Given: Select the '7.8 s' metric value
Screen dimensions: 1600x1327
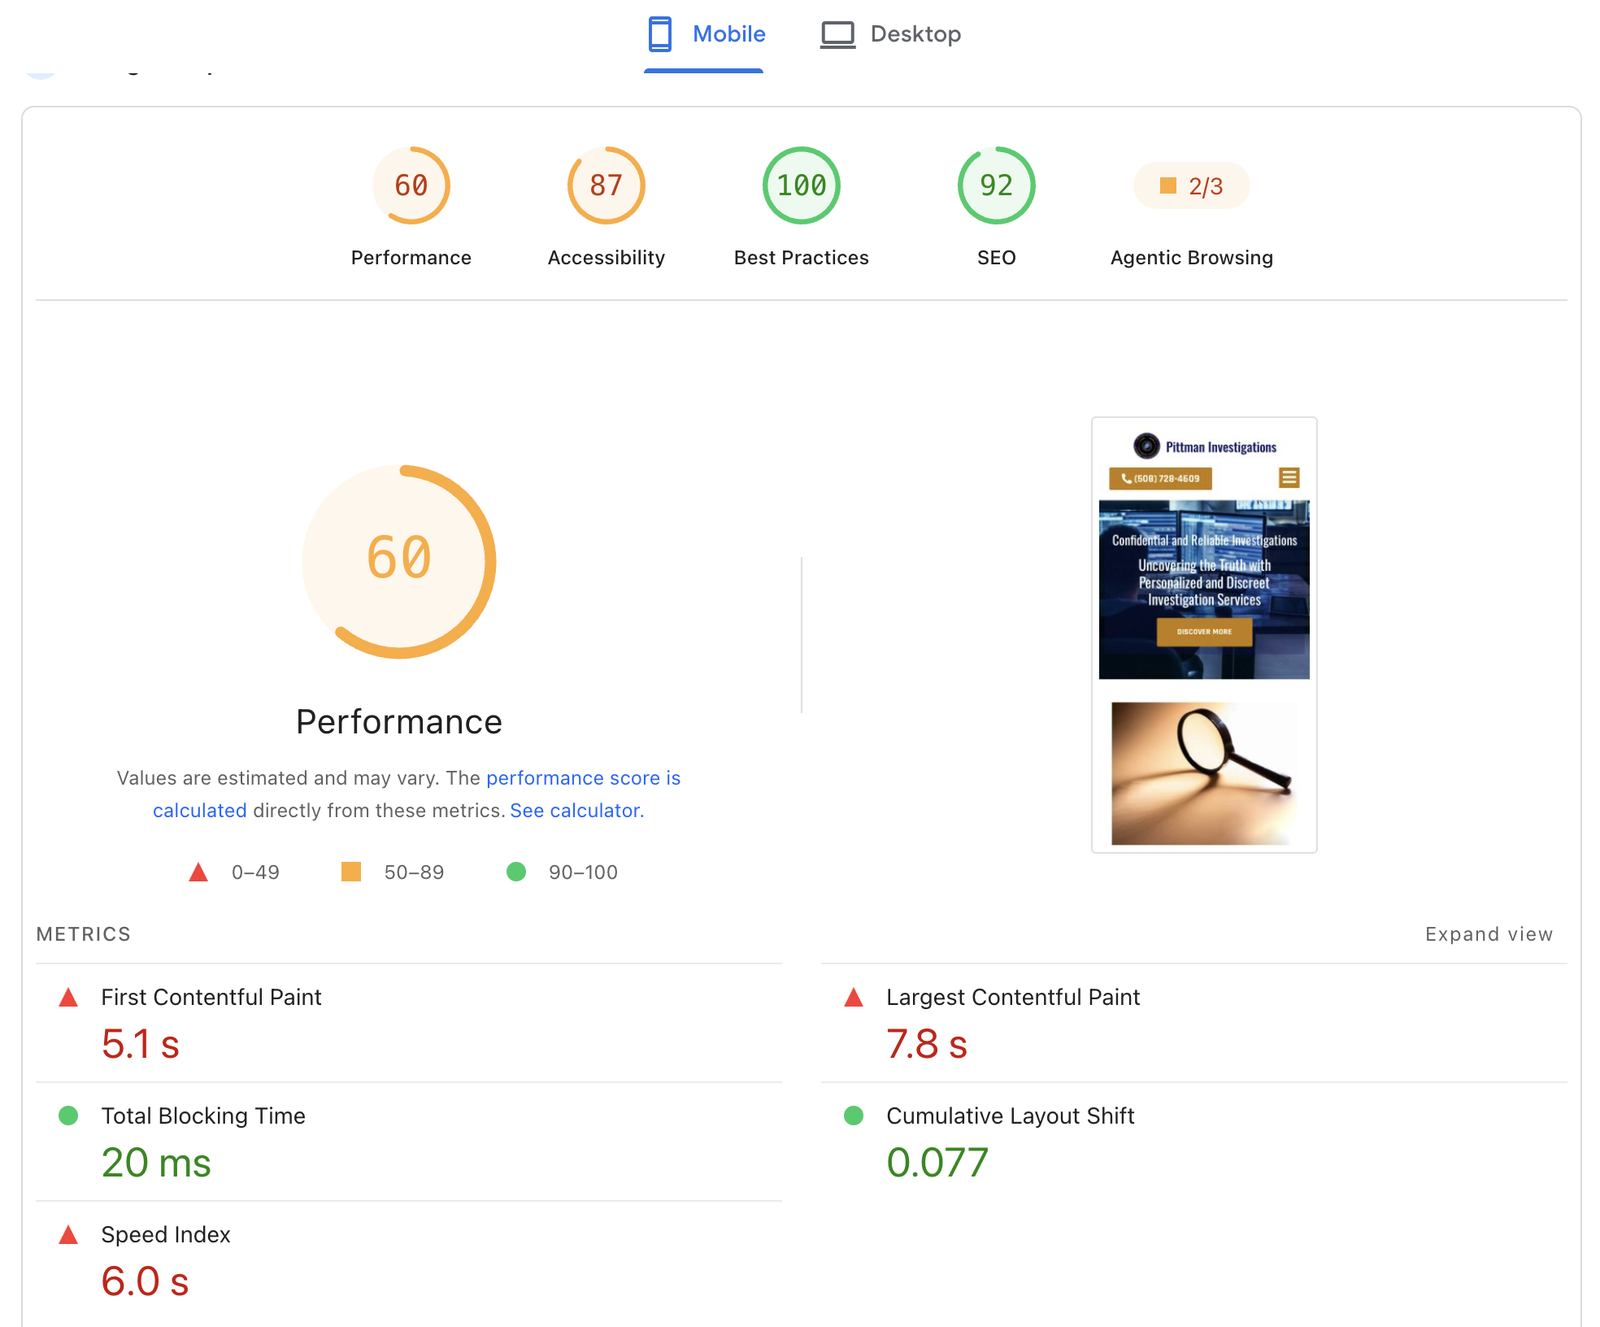Looking at the screenshot, I should pos(927,1044).
